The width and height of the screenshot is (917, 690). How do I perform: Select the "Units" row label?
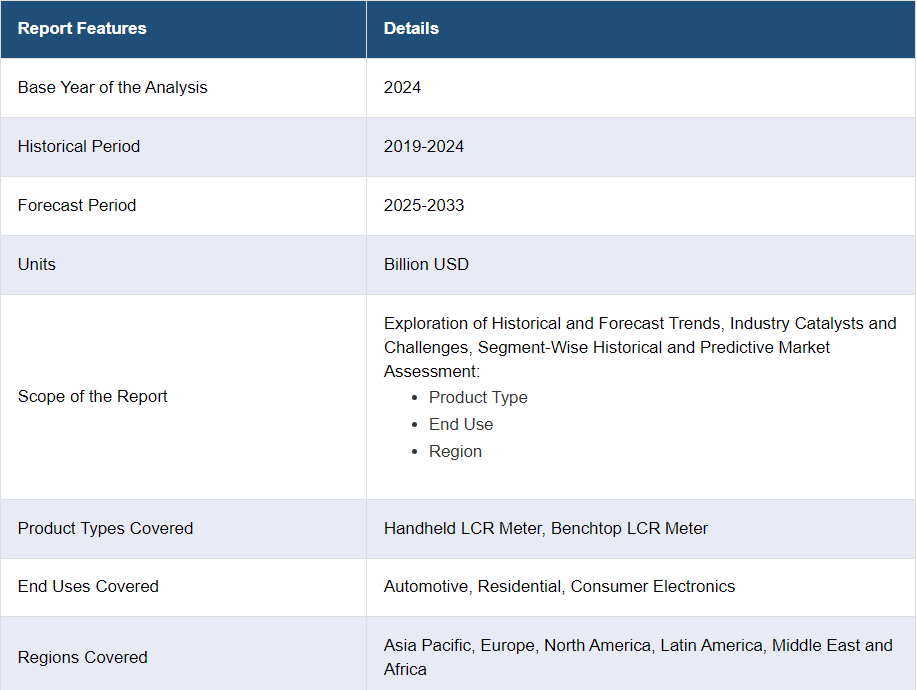click(x=37, y=264)
